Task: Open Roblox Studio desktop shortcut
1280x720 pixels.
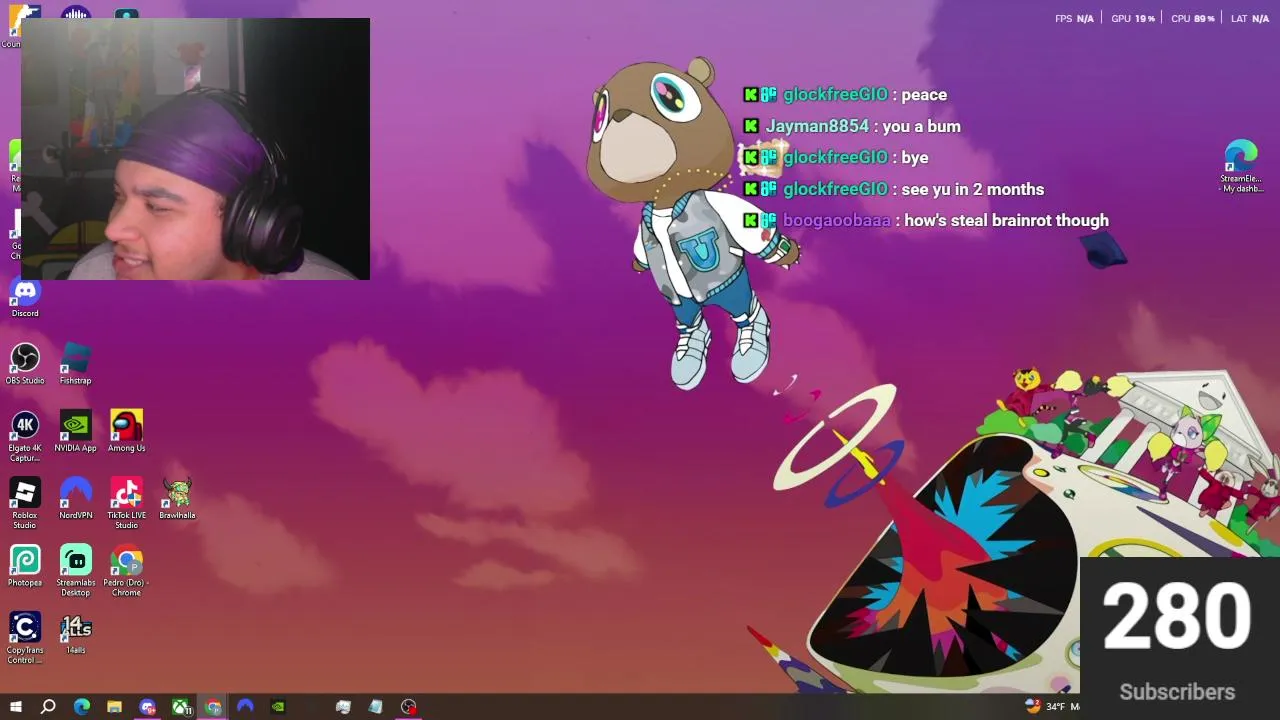Action: coord(25,504)
